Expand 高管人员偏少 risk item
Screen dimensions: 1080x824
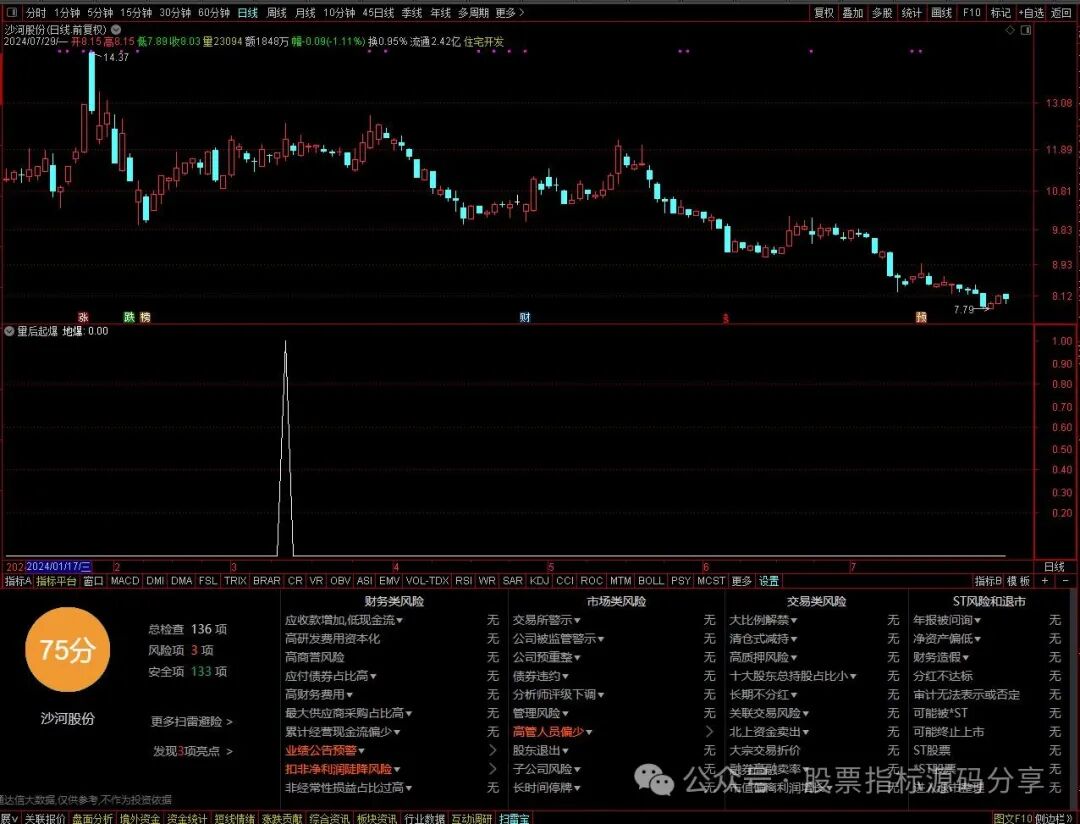(552, 732)
